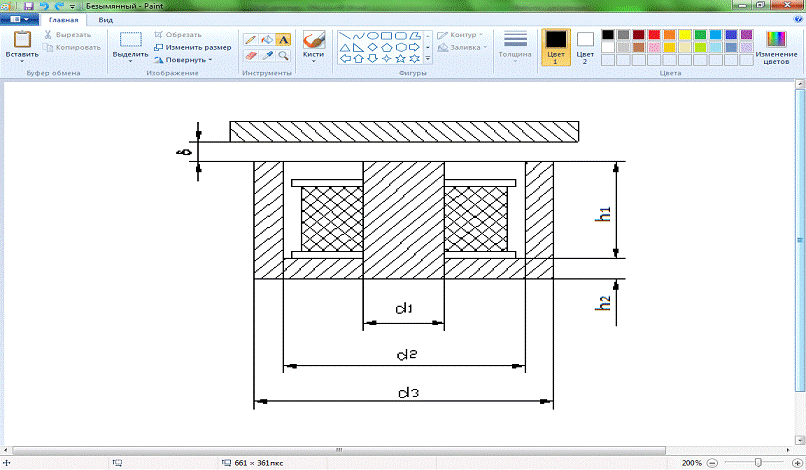Click the Save icon in the title bar
This screenshot has height=470, width=806.
tap(29, 6)
